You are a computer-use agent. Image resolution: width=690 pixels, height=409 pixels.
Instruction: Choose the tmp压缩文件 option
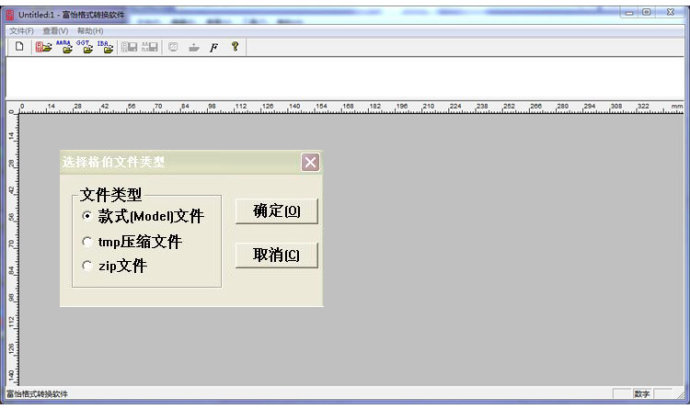point(87,242)
